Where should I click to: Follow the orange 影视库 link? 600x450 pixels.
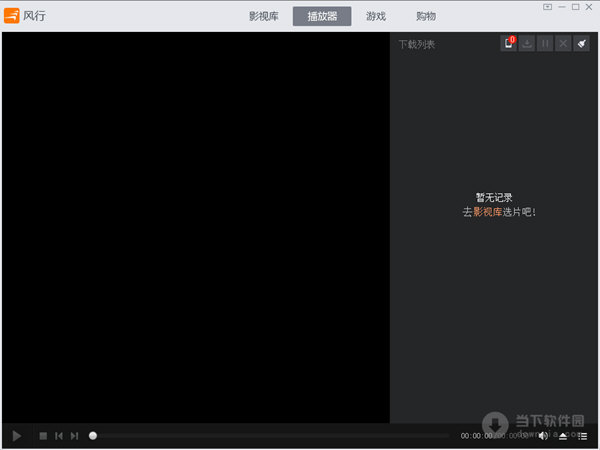(x=488, y=212)
